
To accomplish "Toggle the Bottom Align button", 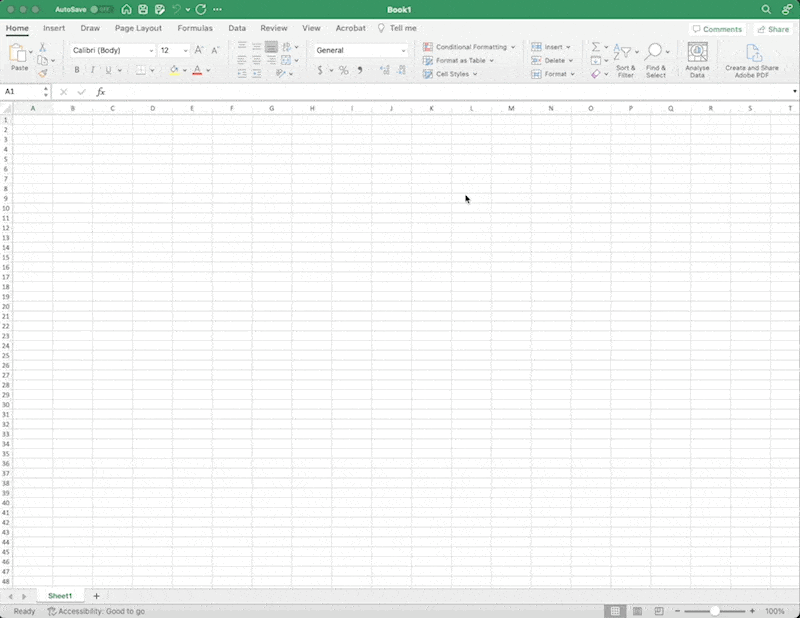I will click(x=271, y=46).
